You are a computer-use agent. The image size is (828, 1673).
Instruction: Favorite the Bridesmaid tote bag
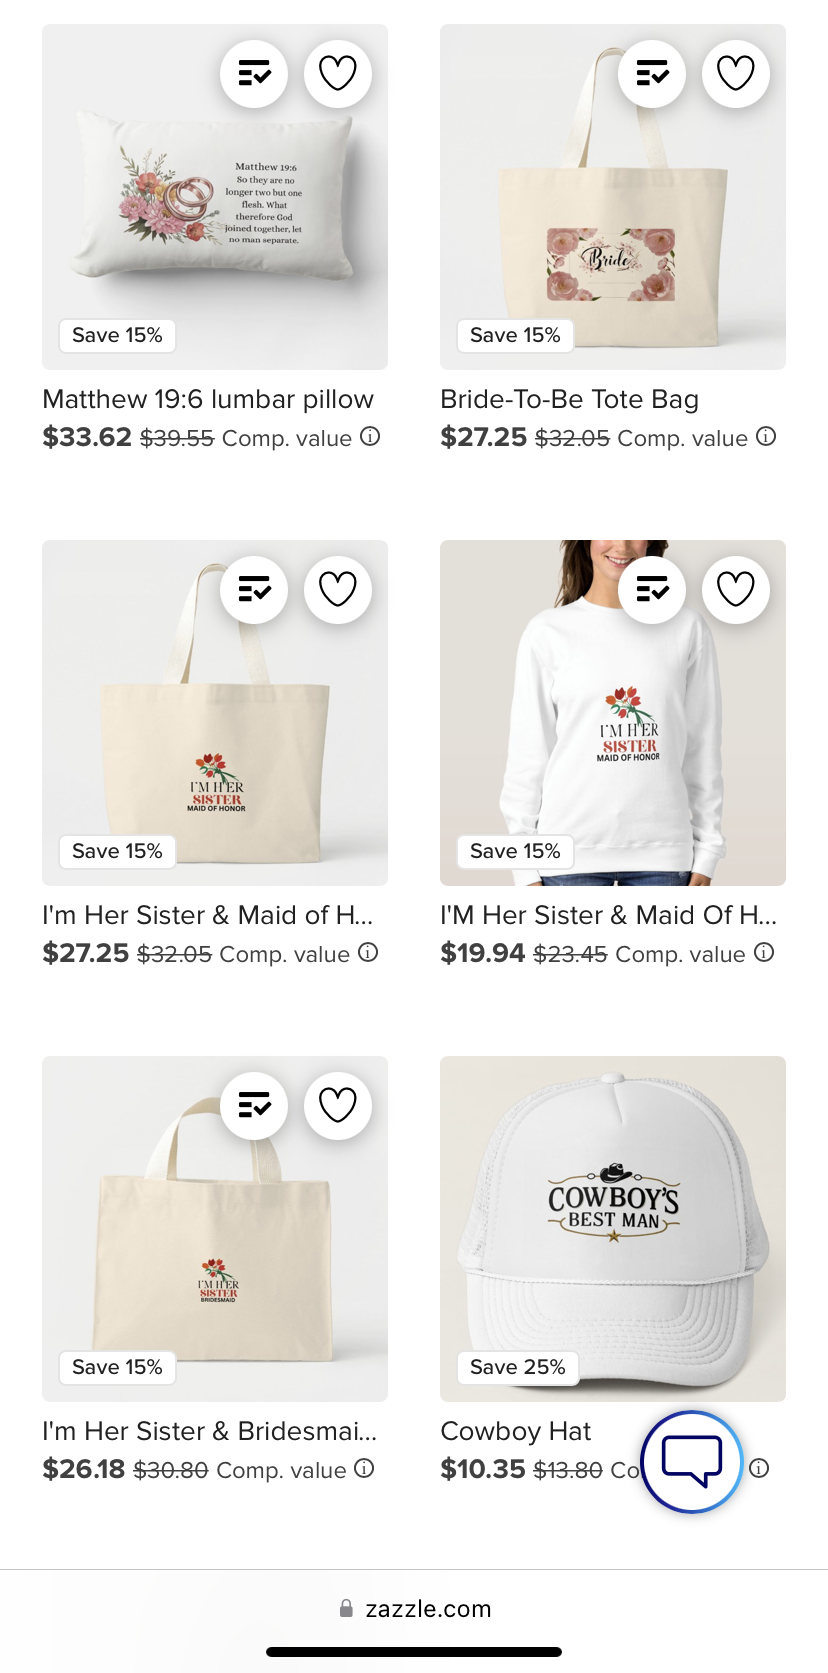tap(338, 1105)
